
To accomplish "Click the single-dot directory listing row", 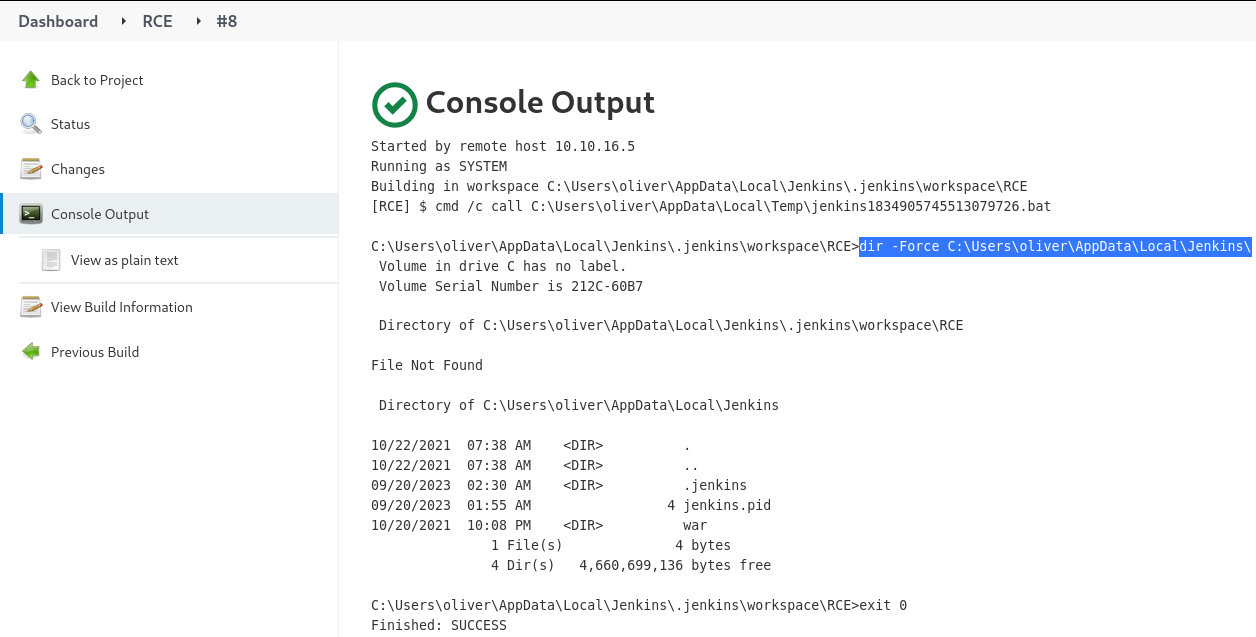I will [x=531, y=446].
